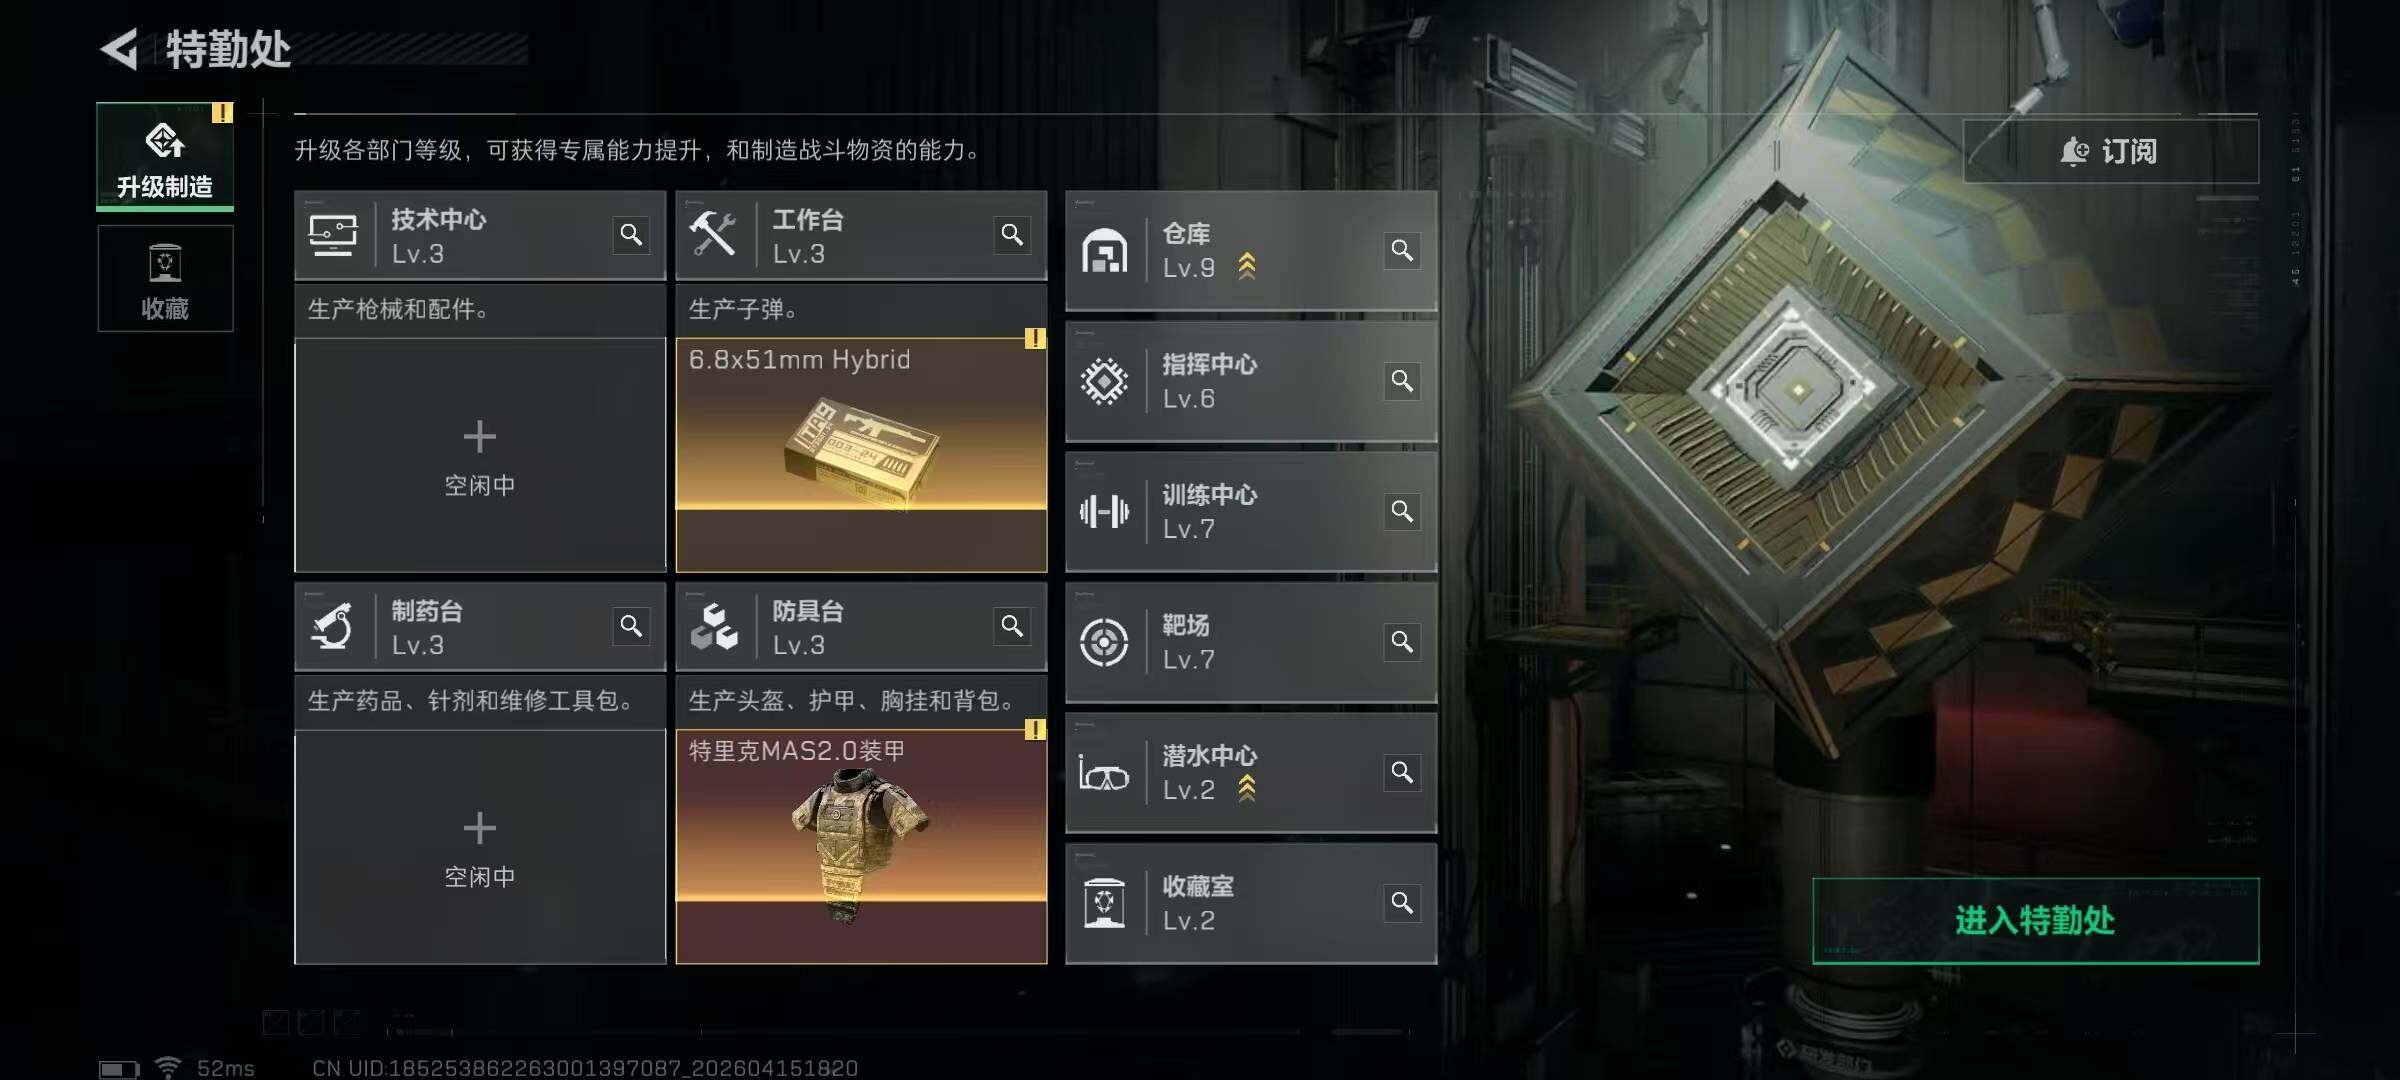Click the 潜水中心 upgrade arrow indicator

[x=1246, y=789]
